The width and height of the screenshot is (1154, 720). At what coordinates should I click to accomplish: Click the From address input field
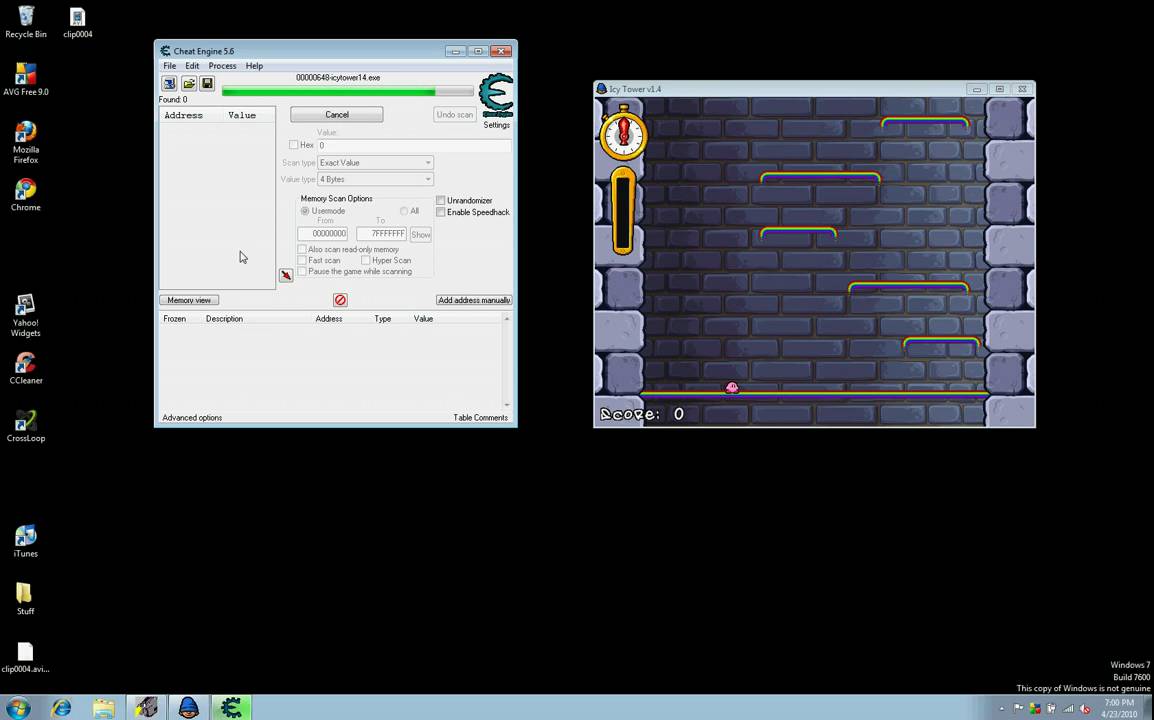(322, 233)
